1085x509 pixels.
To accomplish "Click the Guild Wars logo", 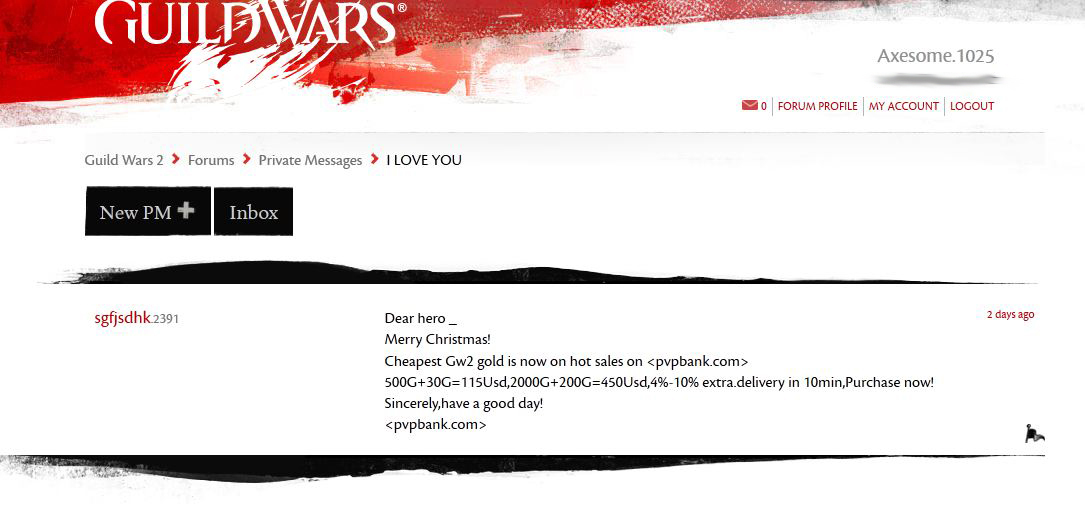I will tap(250, 22).
